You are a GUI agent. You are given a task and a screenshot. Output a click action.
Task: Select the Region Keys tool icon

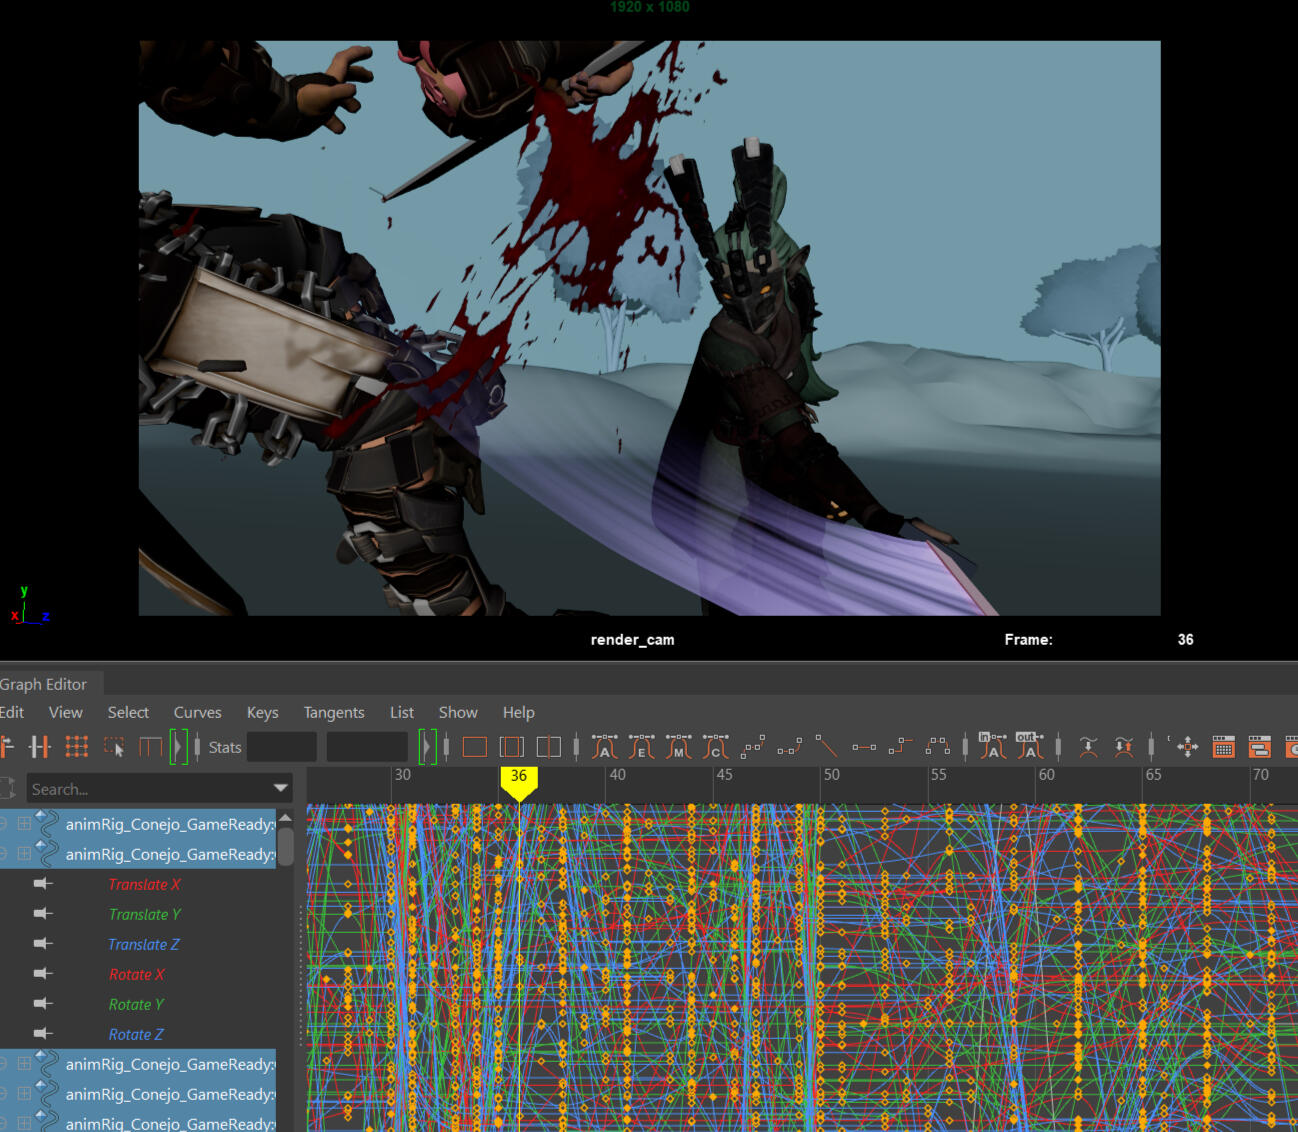click(x=114, y=746)
